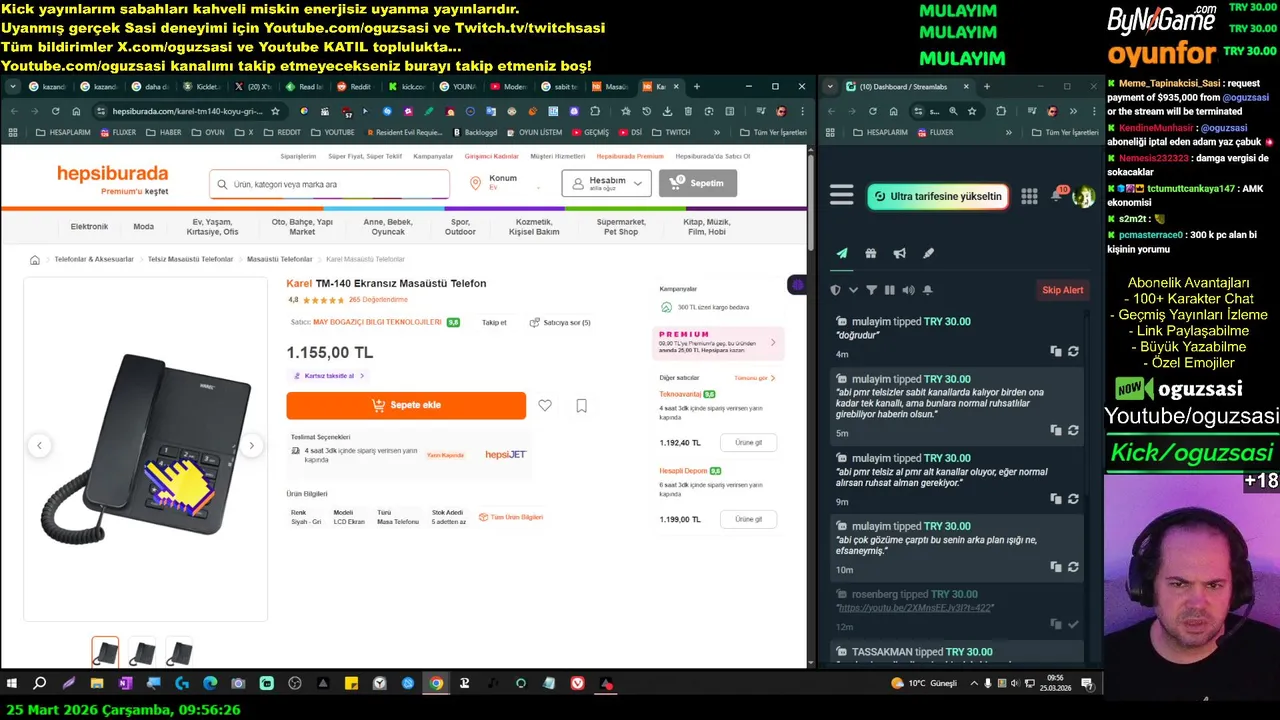
Task: Select the paper plane recent events tab
Action: 842,253
